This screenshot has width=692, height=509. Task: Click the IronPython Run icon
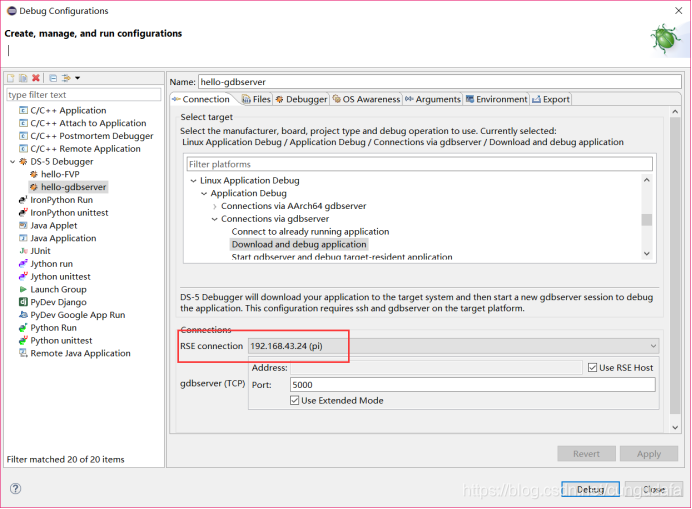tap(23, 200)
